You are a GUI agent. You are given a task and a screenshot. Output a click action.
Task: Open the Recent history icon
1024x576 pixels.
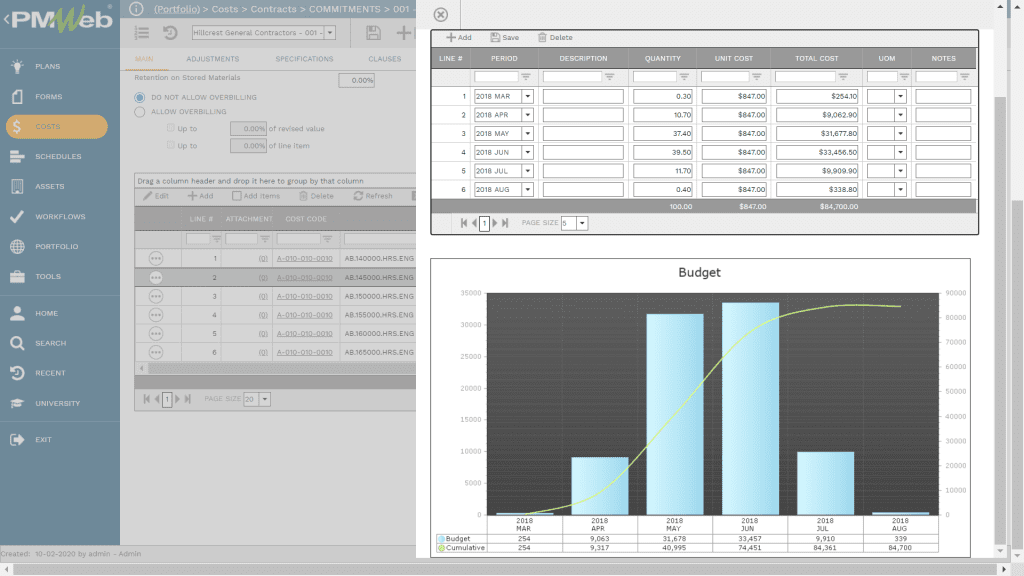pos(17,373)
